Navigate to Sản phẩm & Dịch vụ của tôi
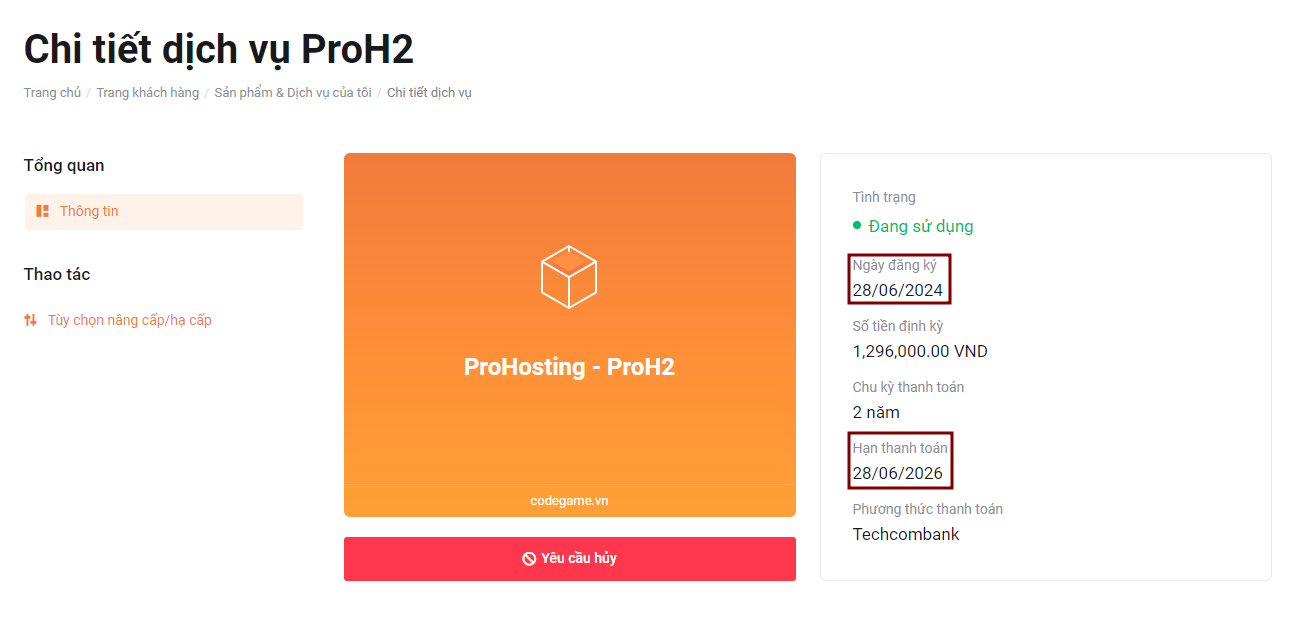 point(293,93)
